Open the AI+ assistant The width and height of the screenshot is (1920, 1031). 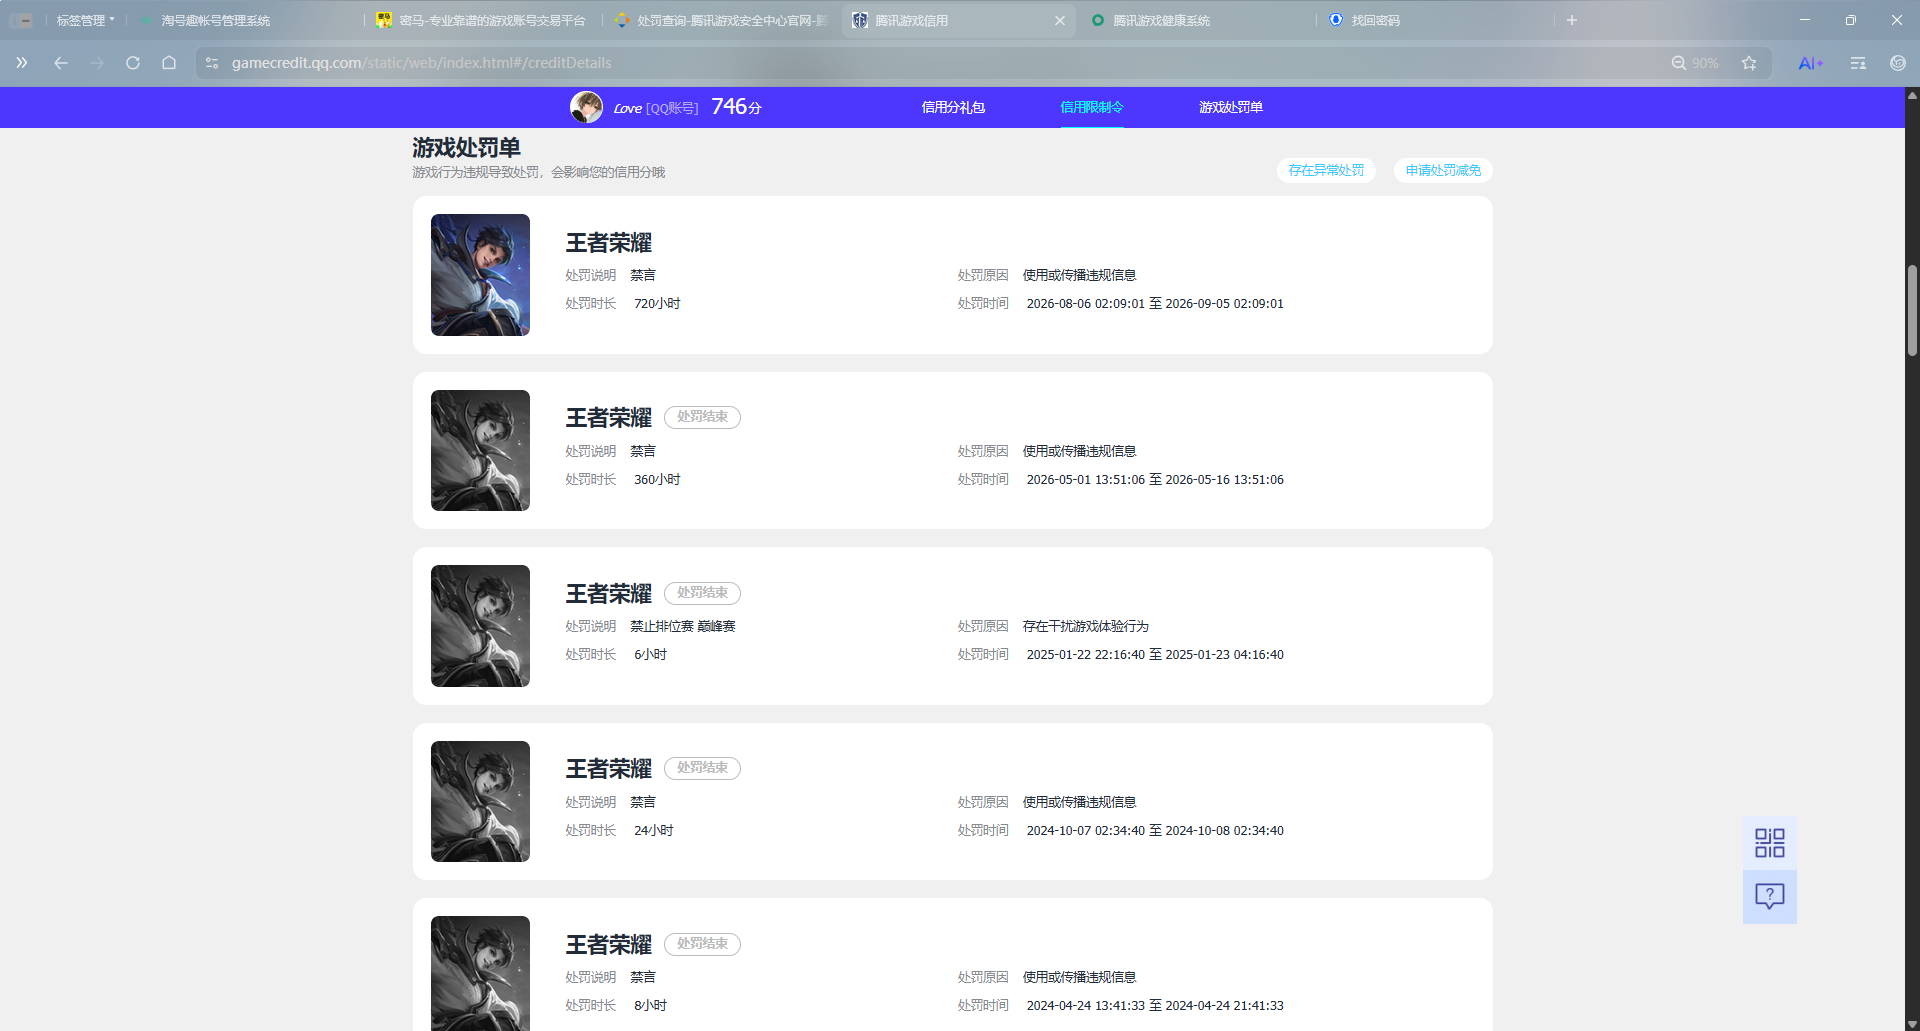click(x=1811, y=63)
